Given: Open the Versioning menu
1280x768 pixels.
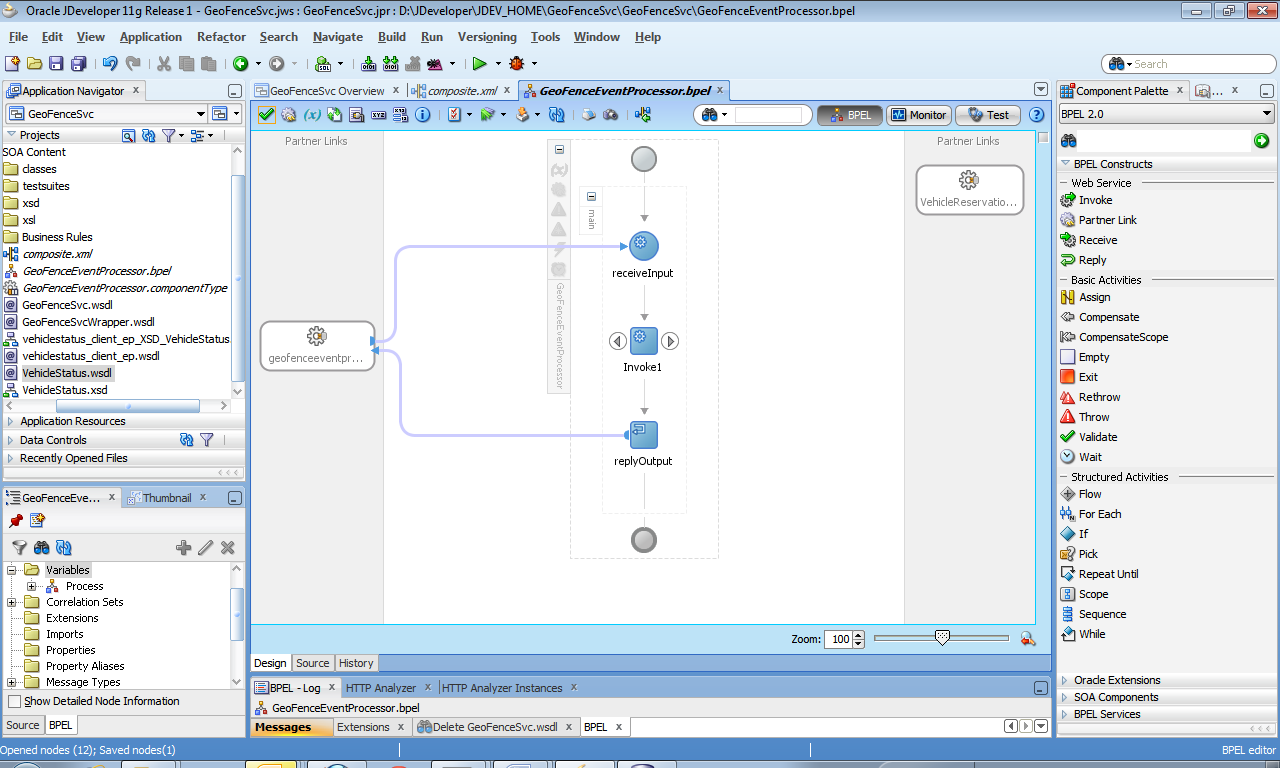Looking at the screenshot, I should (487, 37).
